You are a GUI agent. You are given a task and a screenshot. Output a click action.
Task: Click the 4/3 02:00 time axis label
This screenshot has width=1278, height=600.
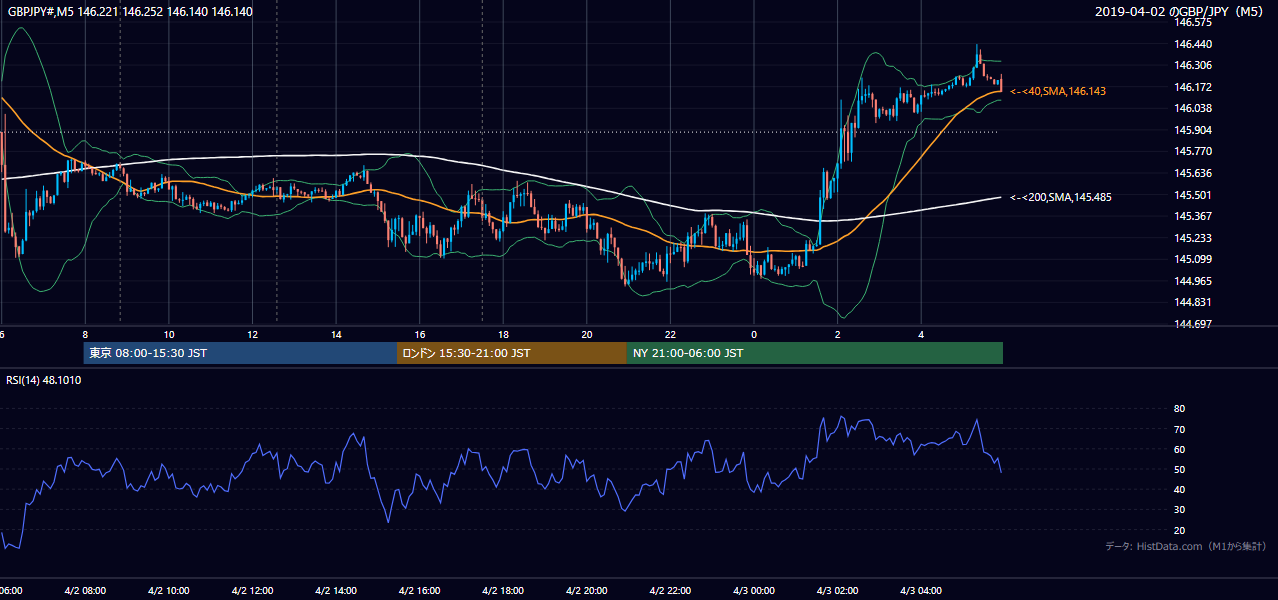click(837, 590)
